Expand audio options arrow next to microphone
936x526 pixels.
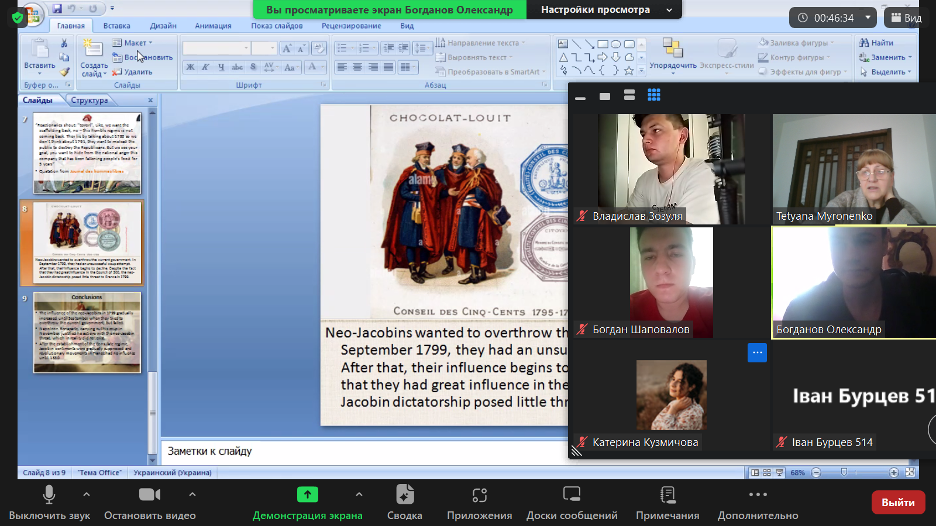pyautogui.click(x=86, y=494)
